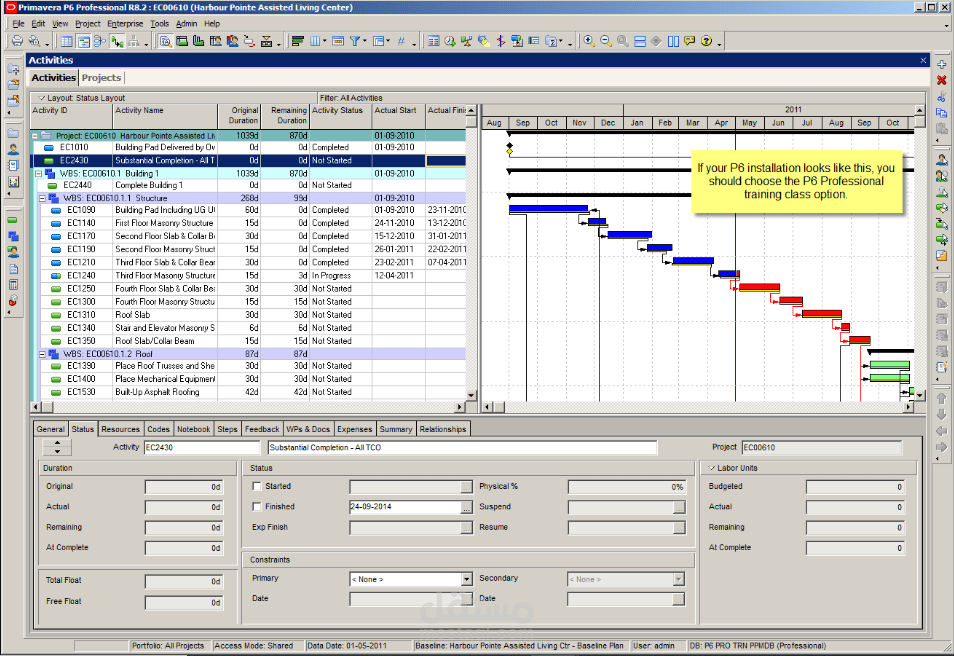Open the Resources details tab
This screenshot has width=954, height=656.
pos(120,429)
